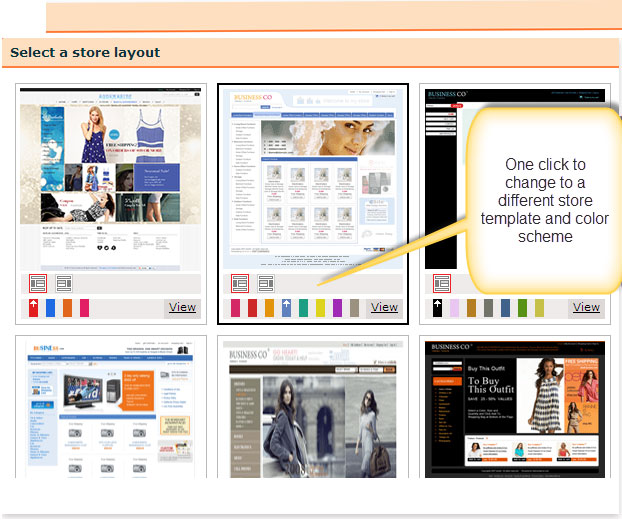Click layout icon under the black sidebar template

click(x=442, y=283)
